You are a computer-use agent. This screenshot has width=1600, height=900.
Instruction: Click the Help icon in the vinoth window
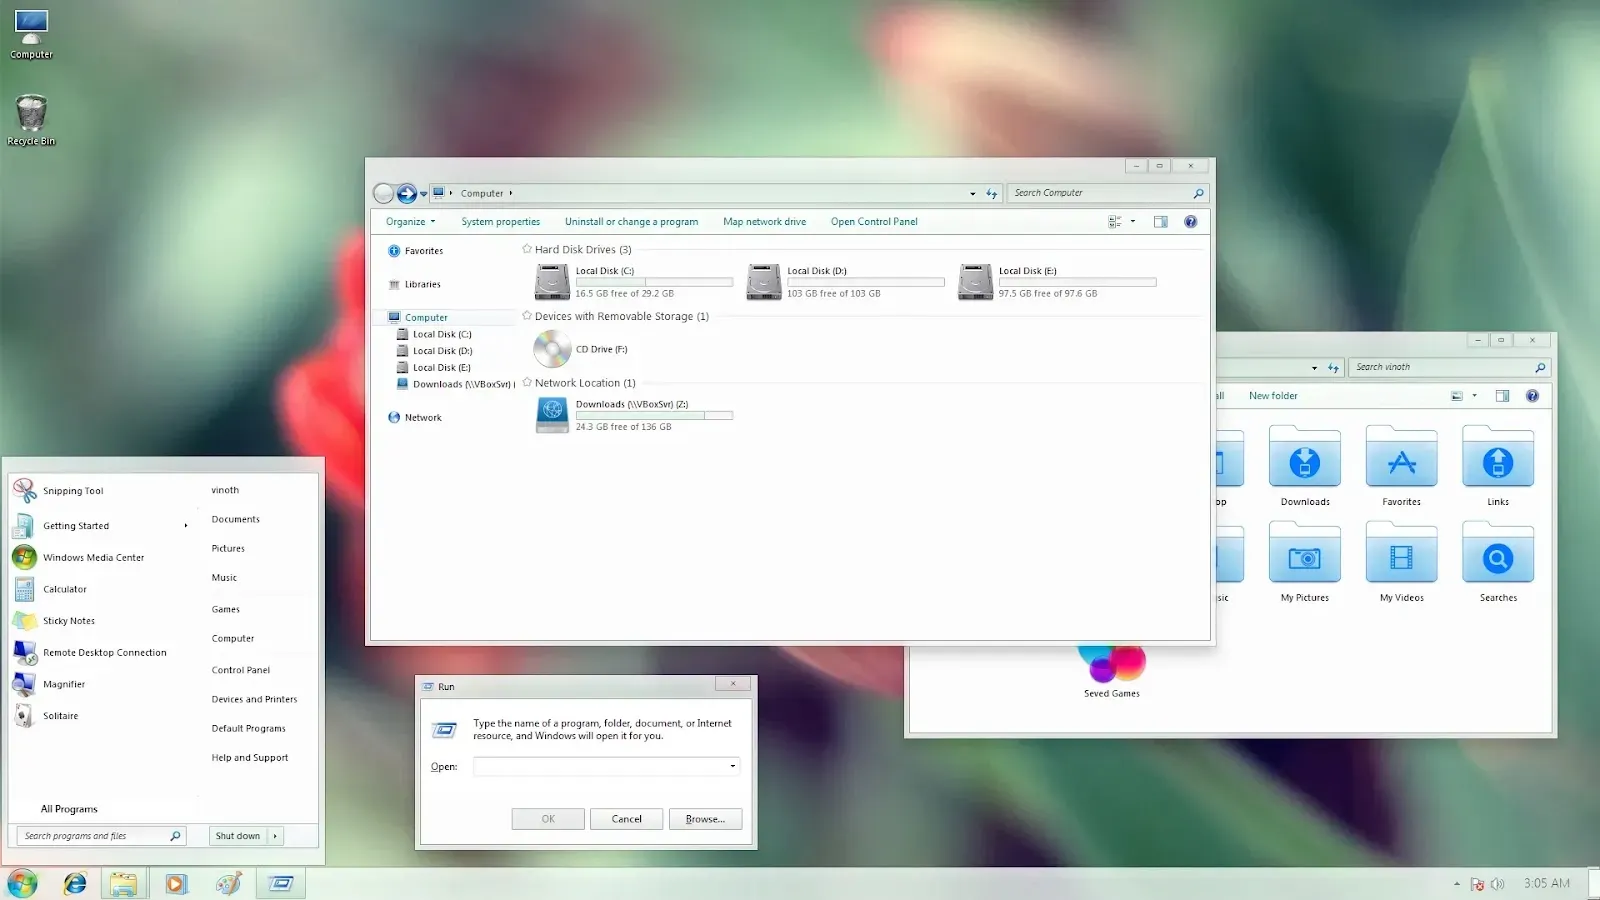[x=1532, y=395]
